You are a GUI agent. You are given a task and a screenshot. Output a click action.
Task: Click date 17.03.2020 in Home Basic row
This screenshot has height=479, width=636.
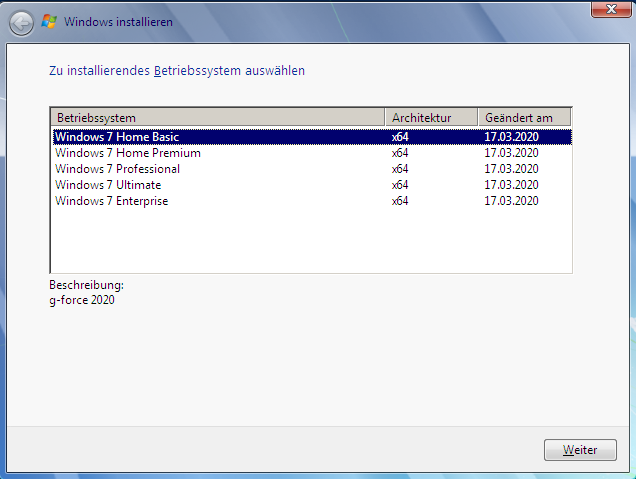[x=511, y=137]
